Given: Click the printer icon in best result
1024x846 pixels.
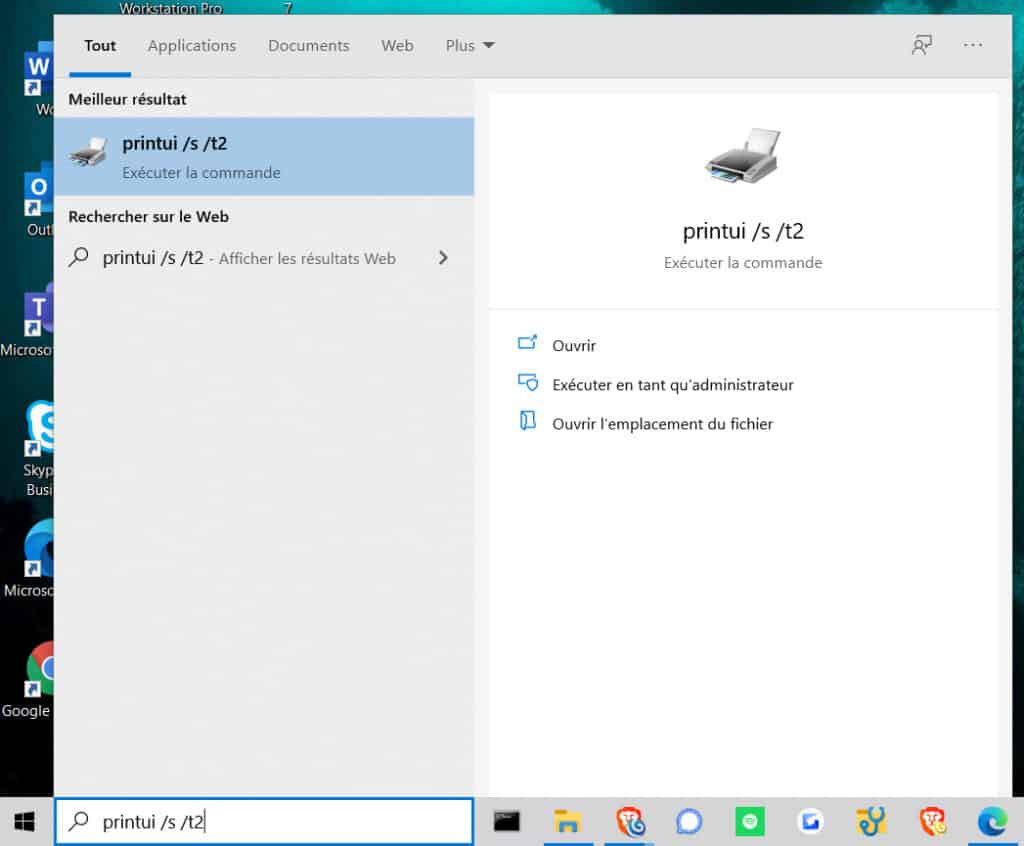Looking at the screenshot, I should (x=88, y=152).
